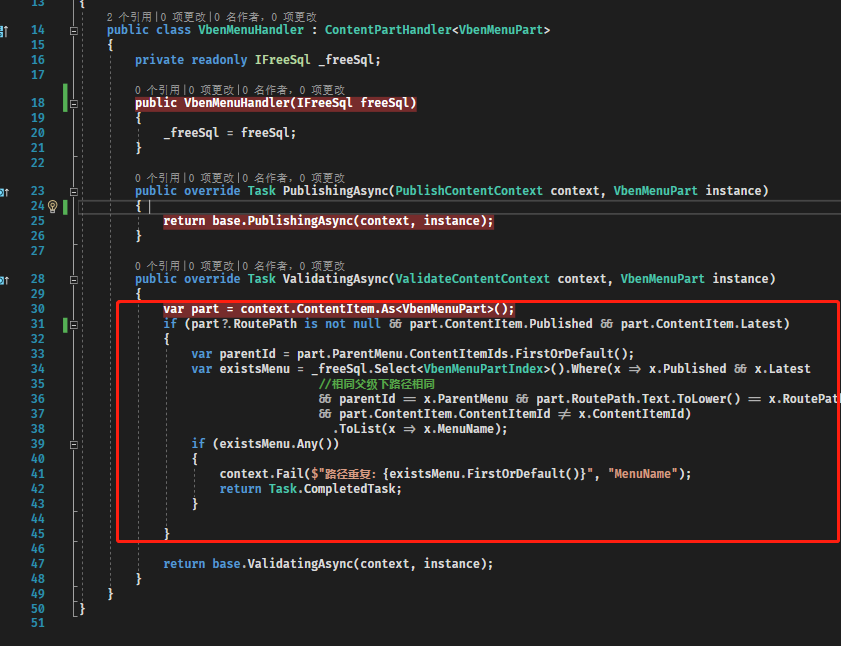Click 'base.ValidatingAsync' call on line 47
This screenshot has height=646, width=841.
tap(283, 564)
